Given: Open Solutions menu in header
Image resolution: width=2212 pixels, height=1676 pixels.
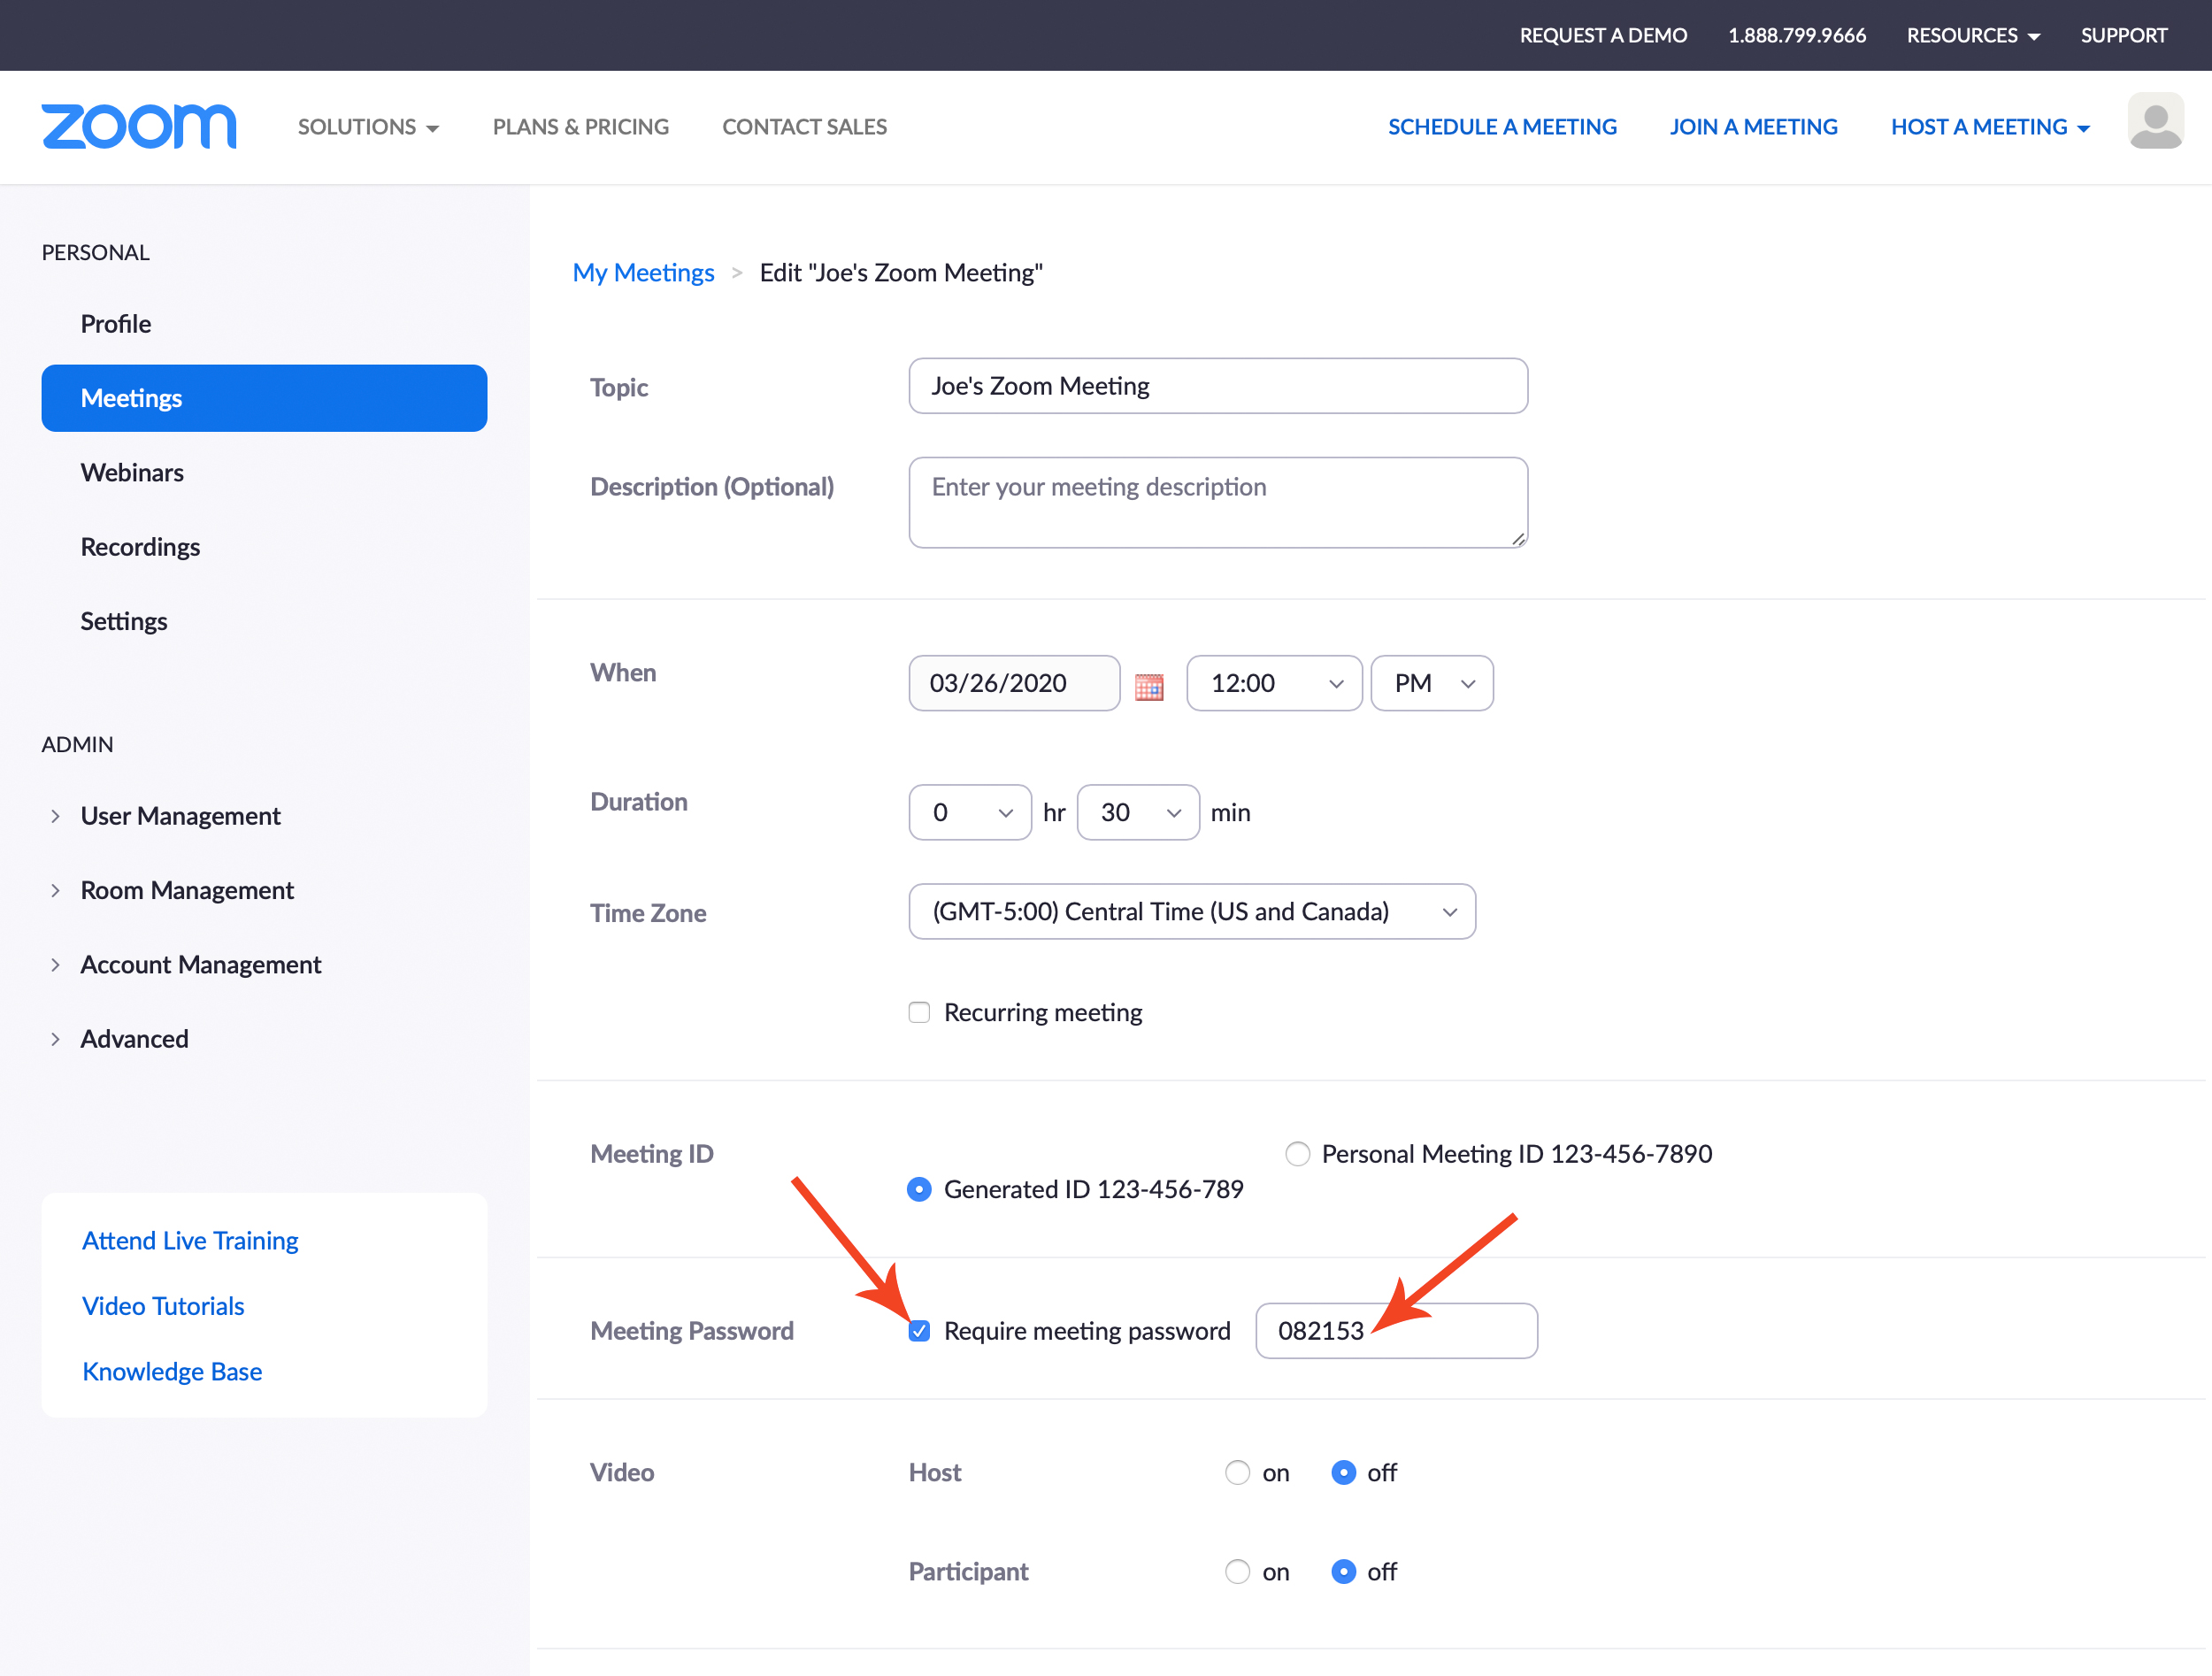Looking at the screenshot, I should pos(367,127).
